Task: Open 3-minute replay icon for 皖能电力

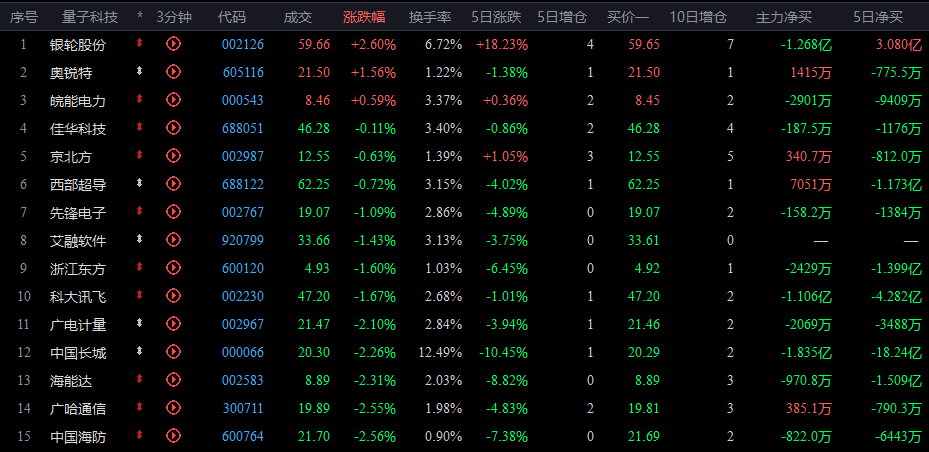Action: coord(173,100)
